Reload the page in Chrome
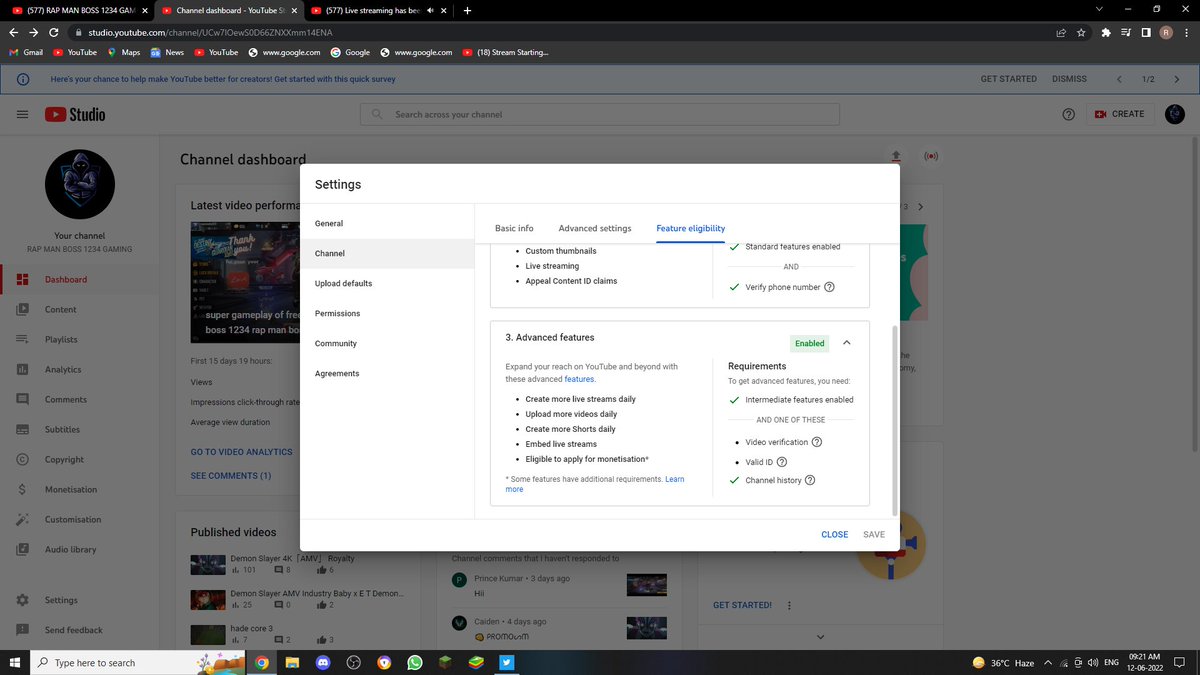The image size is (1200, 675). tap(53, 32)
